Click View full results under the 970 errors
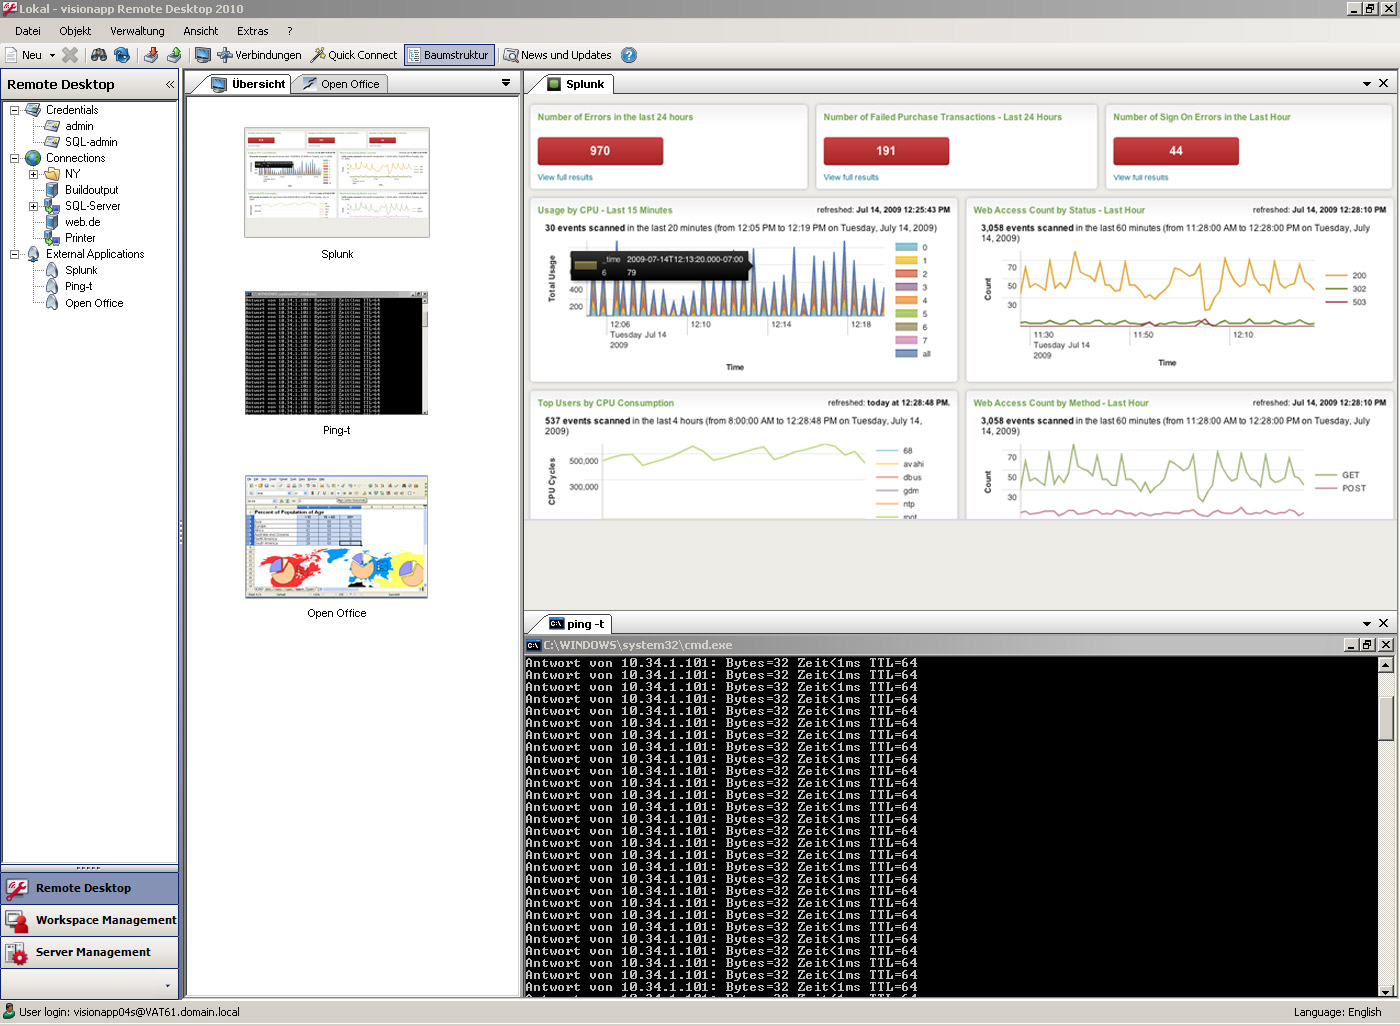This screenshot has width=1400, height=1026. 565,177
